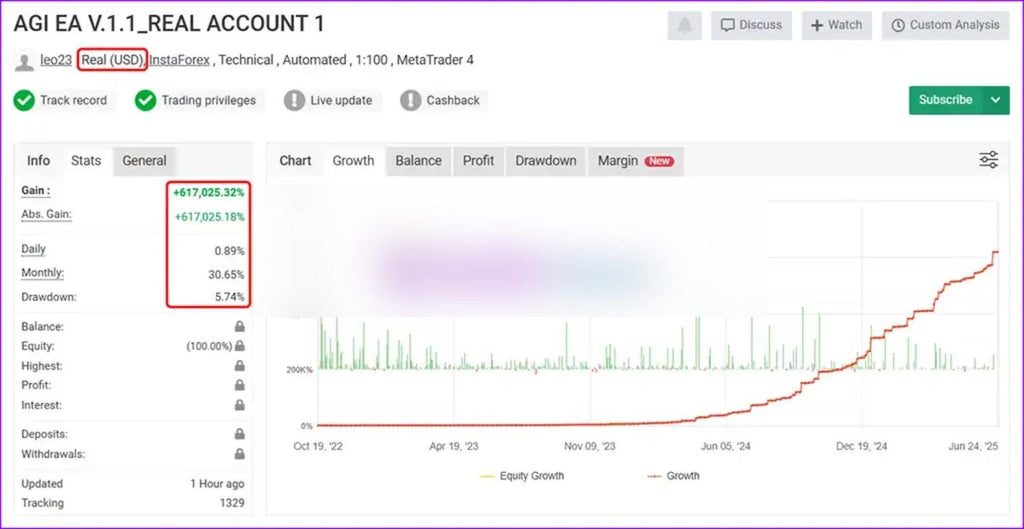The height and width of the screenshot is (529, 1024).
Task: Switch to the Drawdown chart tab
Action: (545, 161)
